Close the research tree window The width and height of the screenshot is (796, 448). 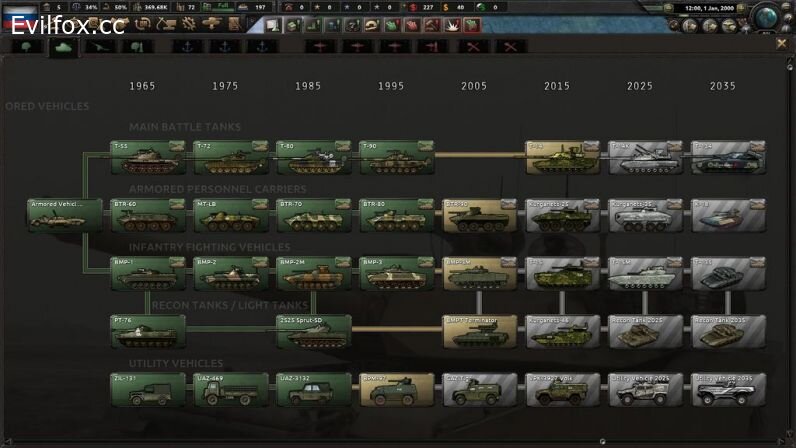pyautogui.click(x=782, y=44)
